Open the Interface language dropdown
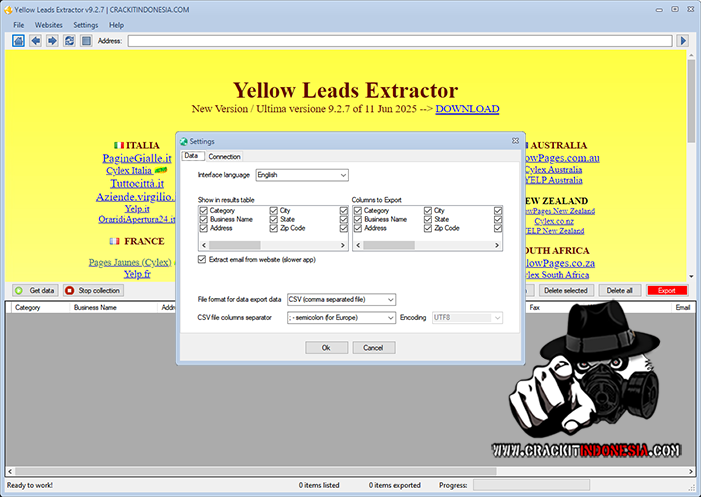Screen dimensions: 701x497 pyautogui.click(x=302, y=175)
